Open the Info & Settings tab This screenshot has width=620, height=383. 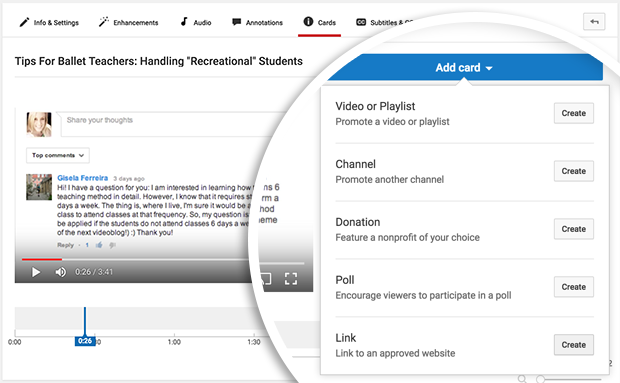[x=49, y=23]
